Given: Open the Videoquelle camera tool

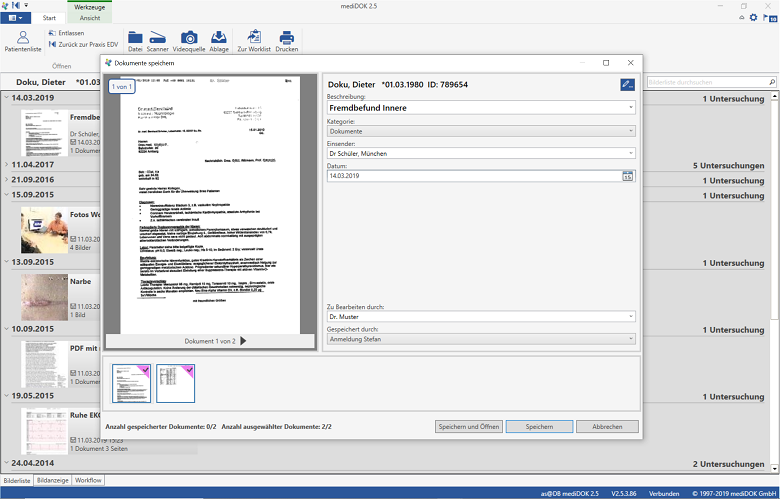Looking at the screenshot, I should tap(189, 41).
